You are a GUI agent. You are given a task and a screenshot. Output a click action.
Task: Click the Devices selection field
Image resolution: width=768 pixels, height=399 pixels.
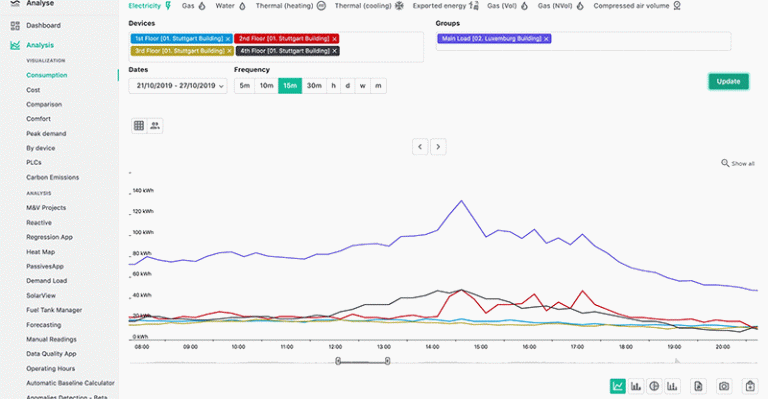point(276,47)
